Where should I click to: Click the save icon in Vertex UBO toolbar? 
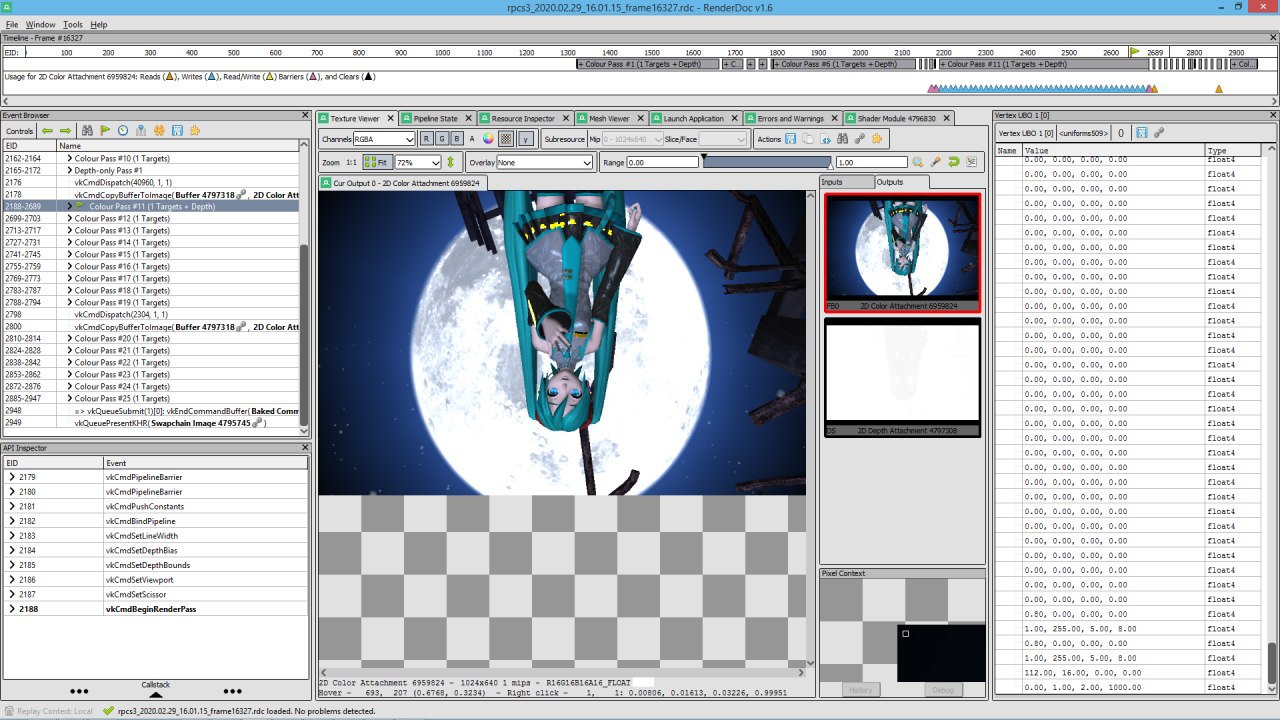[x=1141, y=132]
